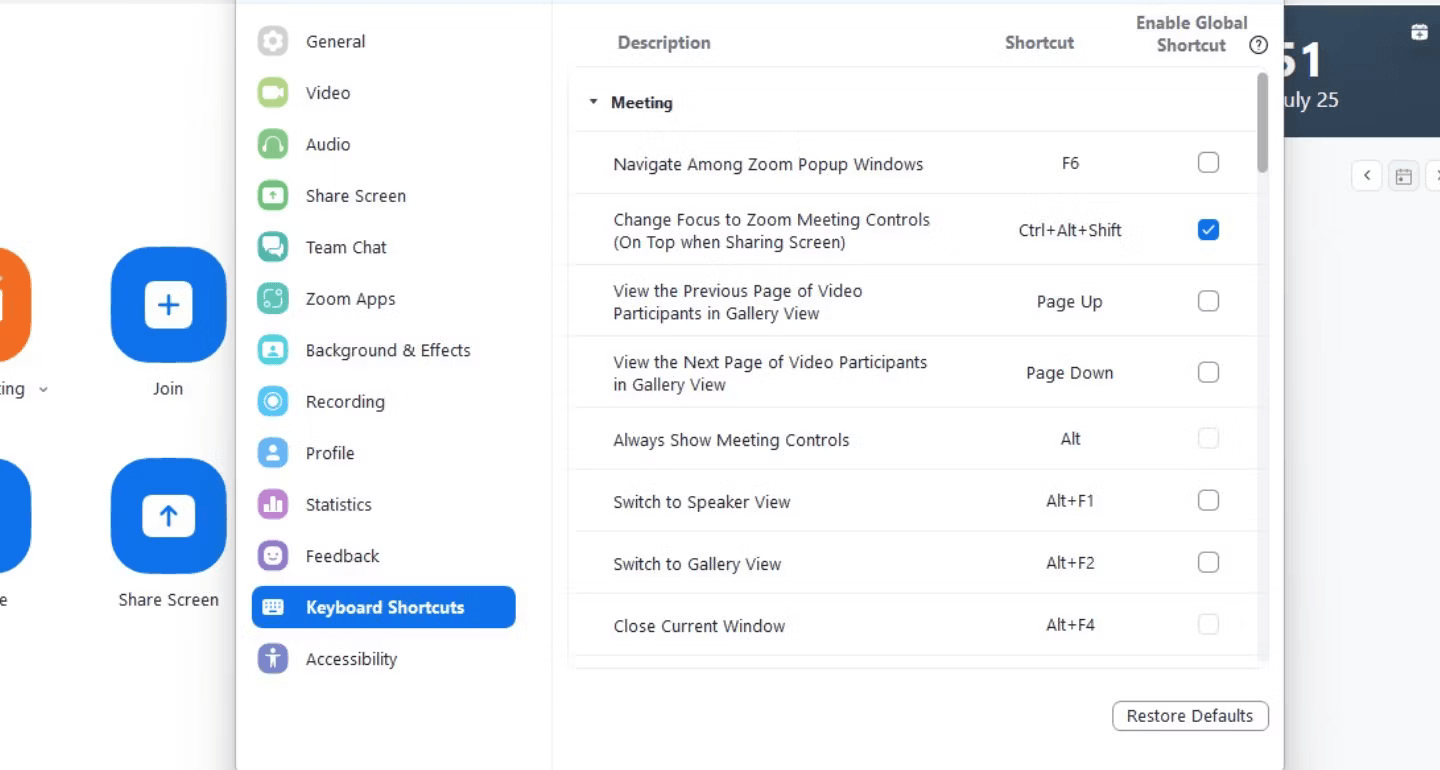This screenshot has width=1440, height=770.
Task: Edit the F6 shortcut field
Action: click(1070, 162)
